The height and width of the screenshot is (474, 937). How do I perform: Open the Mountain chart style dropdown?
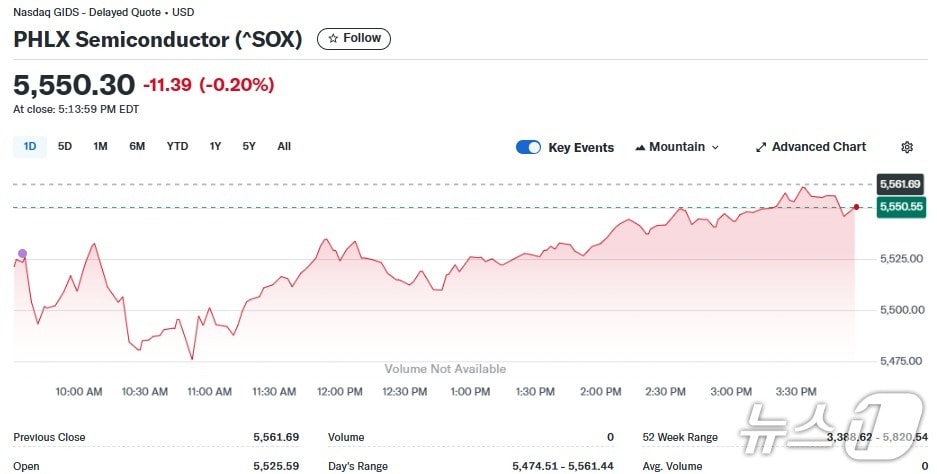pyautogui.click(x=677, y=147)
